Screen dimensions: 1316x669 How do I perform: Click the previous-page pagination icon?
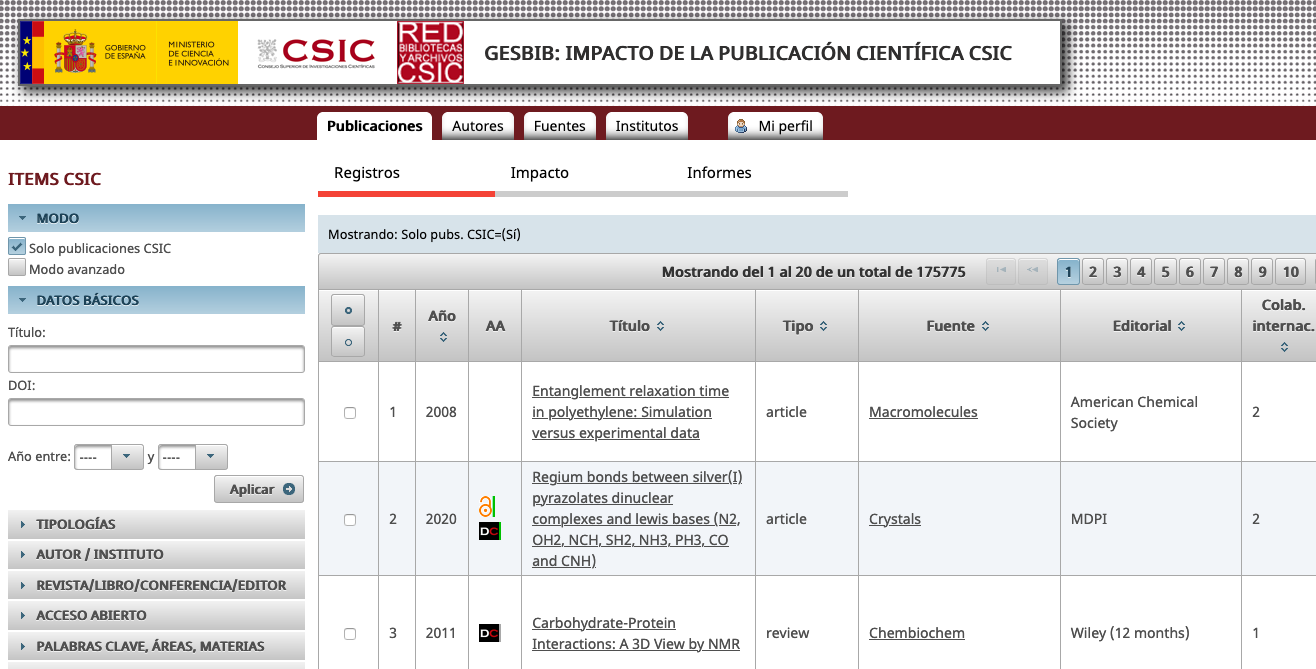coord(1033,271)
